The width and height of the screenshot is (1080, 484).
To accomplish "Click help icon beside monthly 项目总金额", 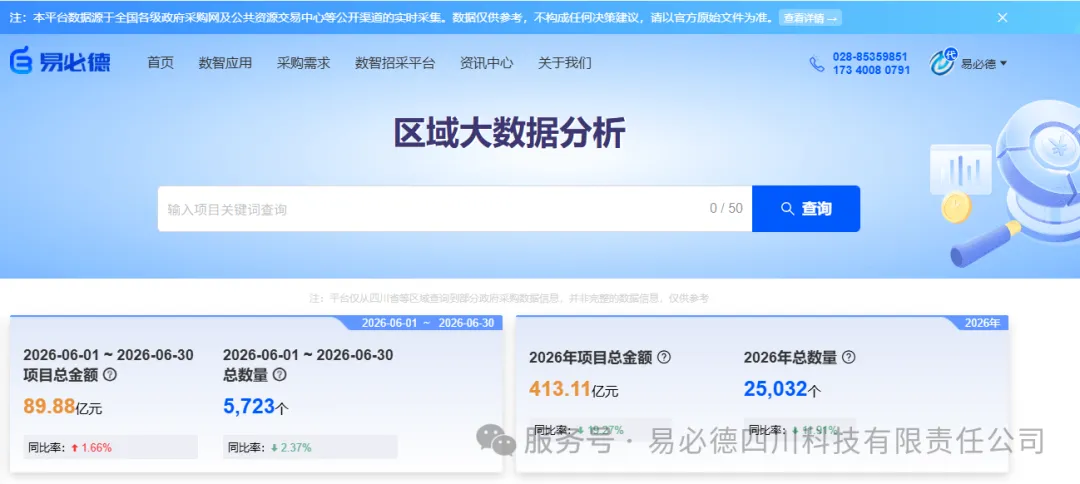I will (110, 375).
